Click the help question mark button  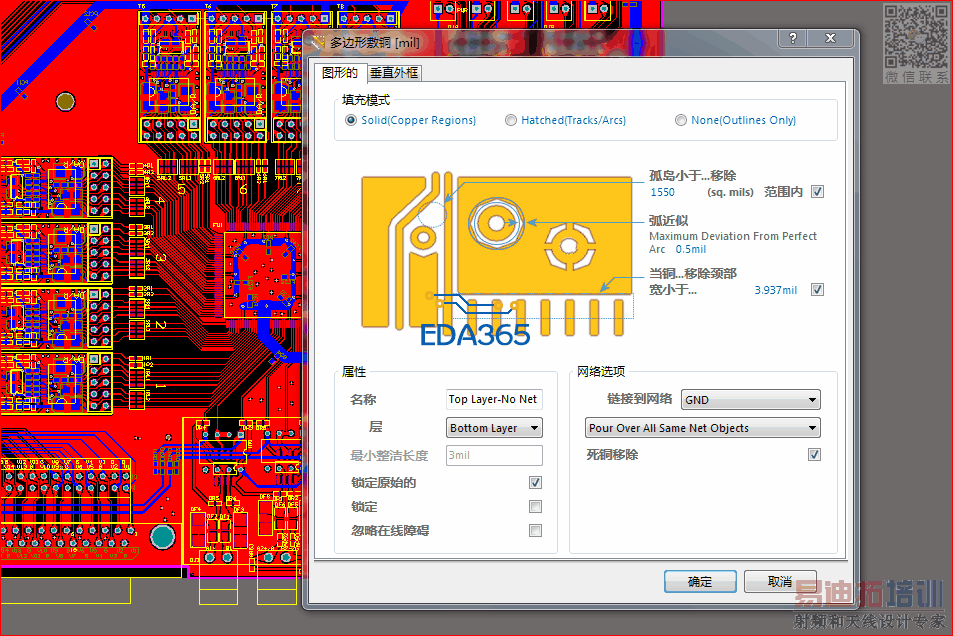point(793,38)
